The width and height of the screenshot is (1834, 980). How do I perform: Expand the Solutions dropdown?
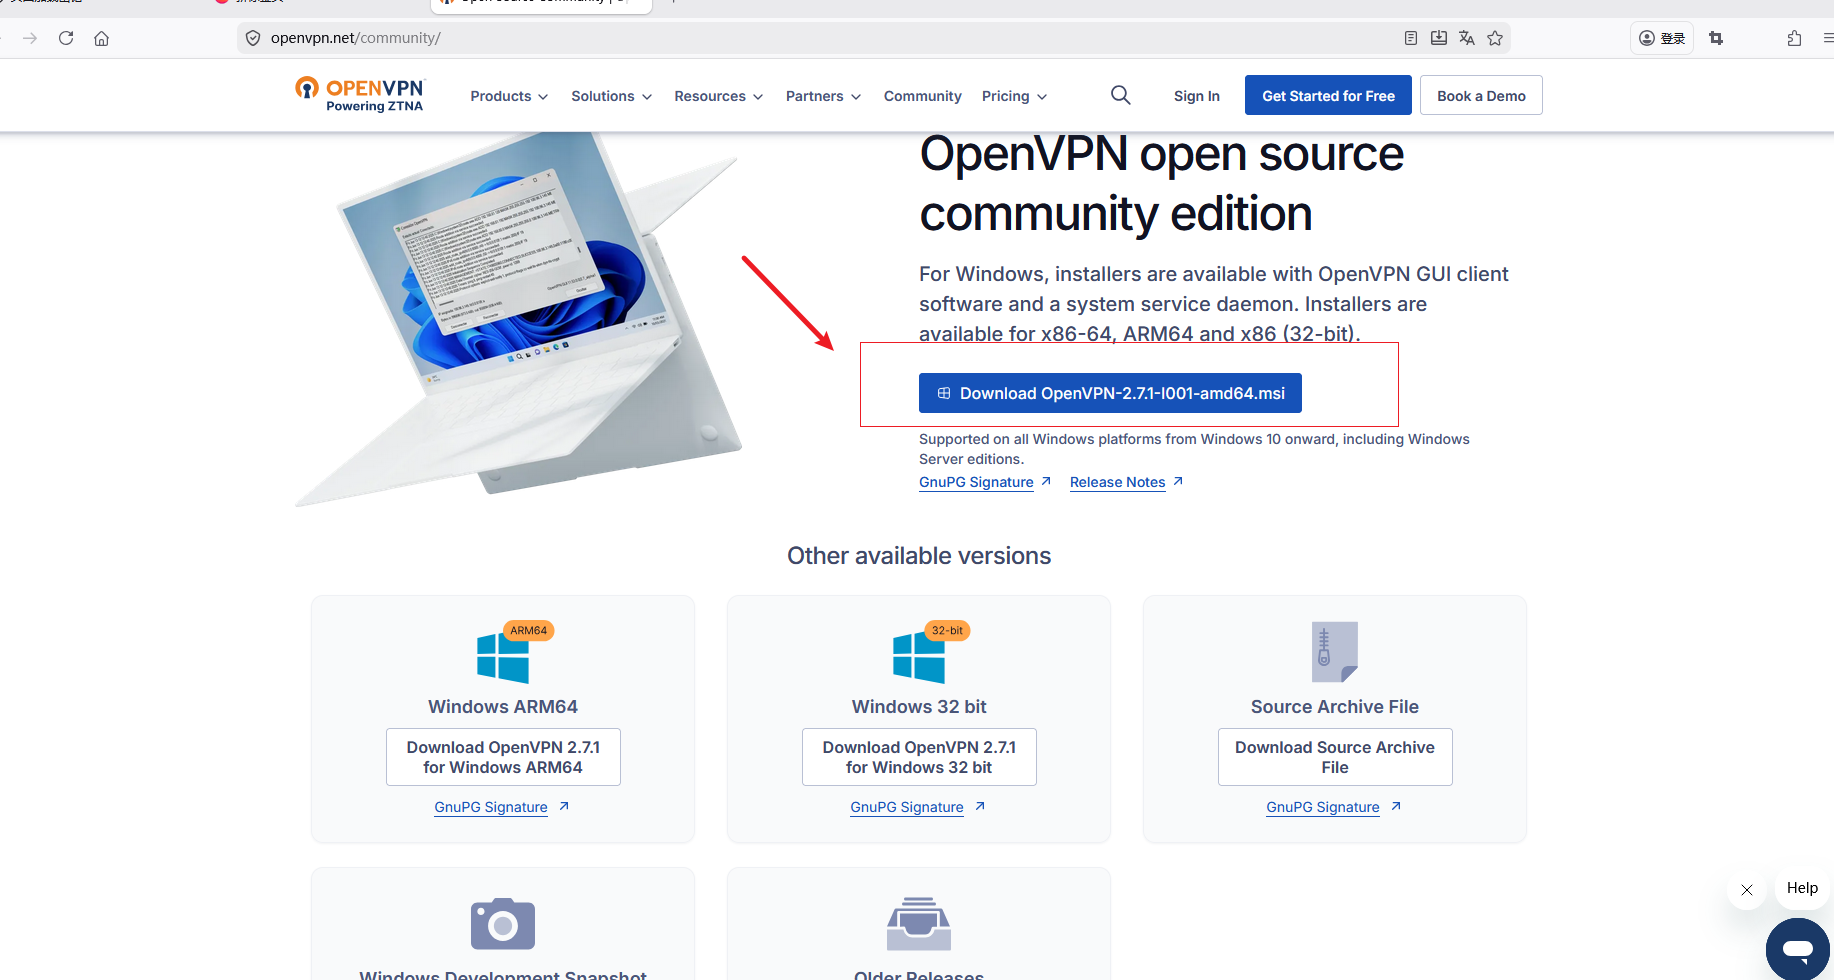pyautogui.click(x=611, y=96)
